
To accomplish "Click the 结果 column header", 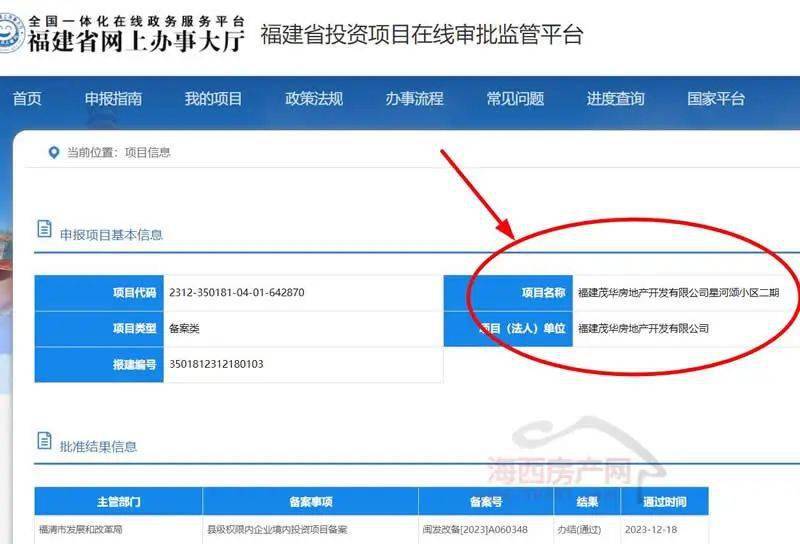I will pyautogui.click(x=587, y=502).
